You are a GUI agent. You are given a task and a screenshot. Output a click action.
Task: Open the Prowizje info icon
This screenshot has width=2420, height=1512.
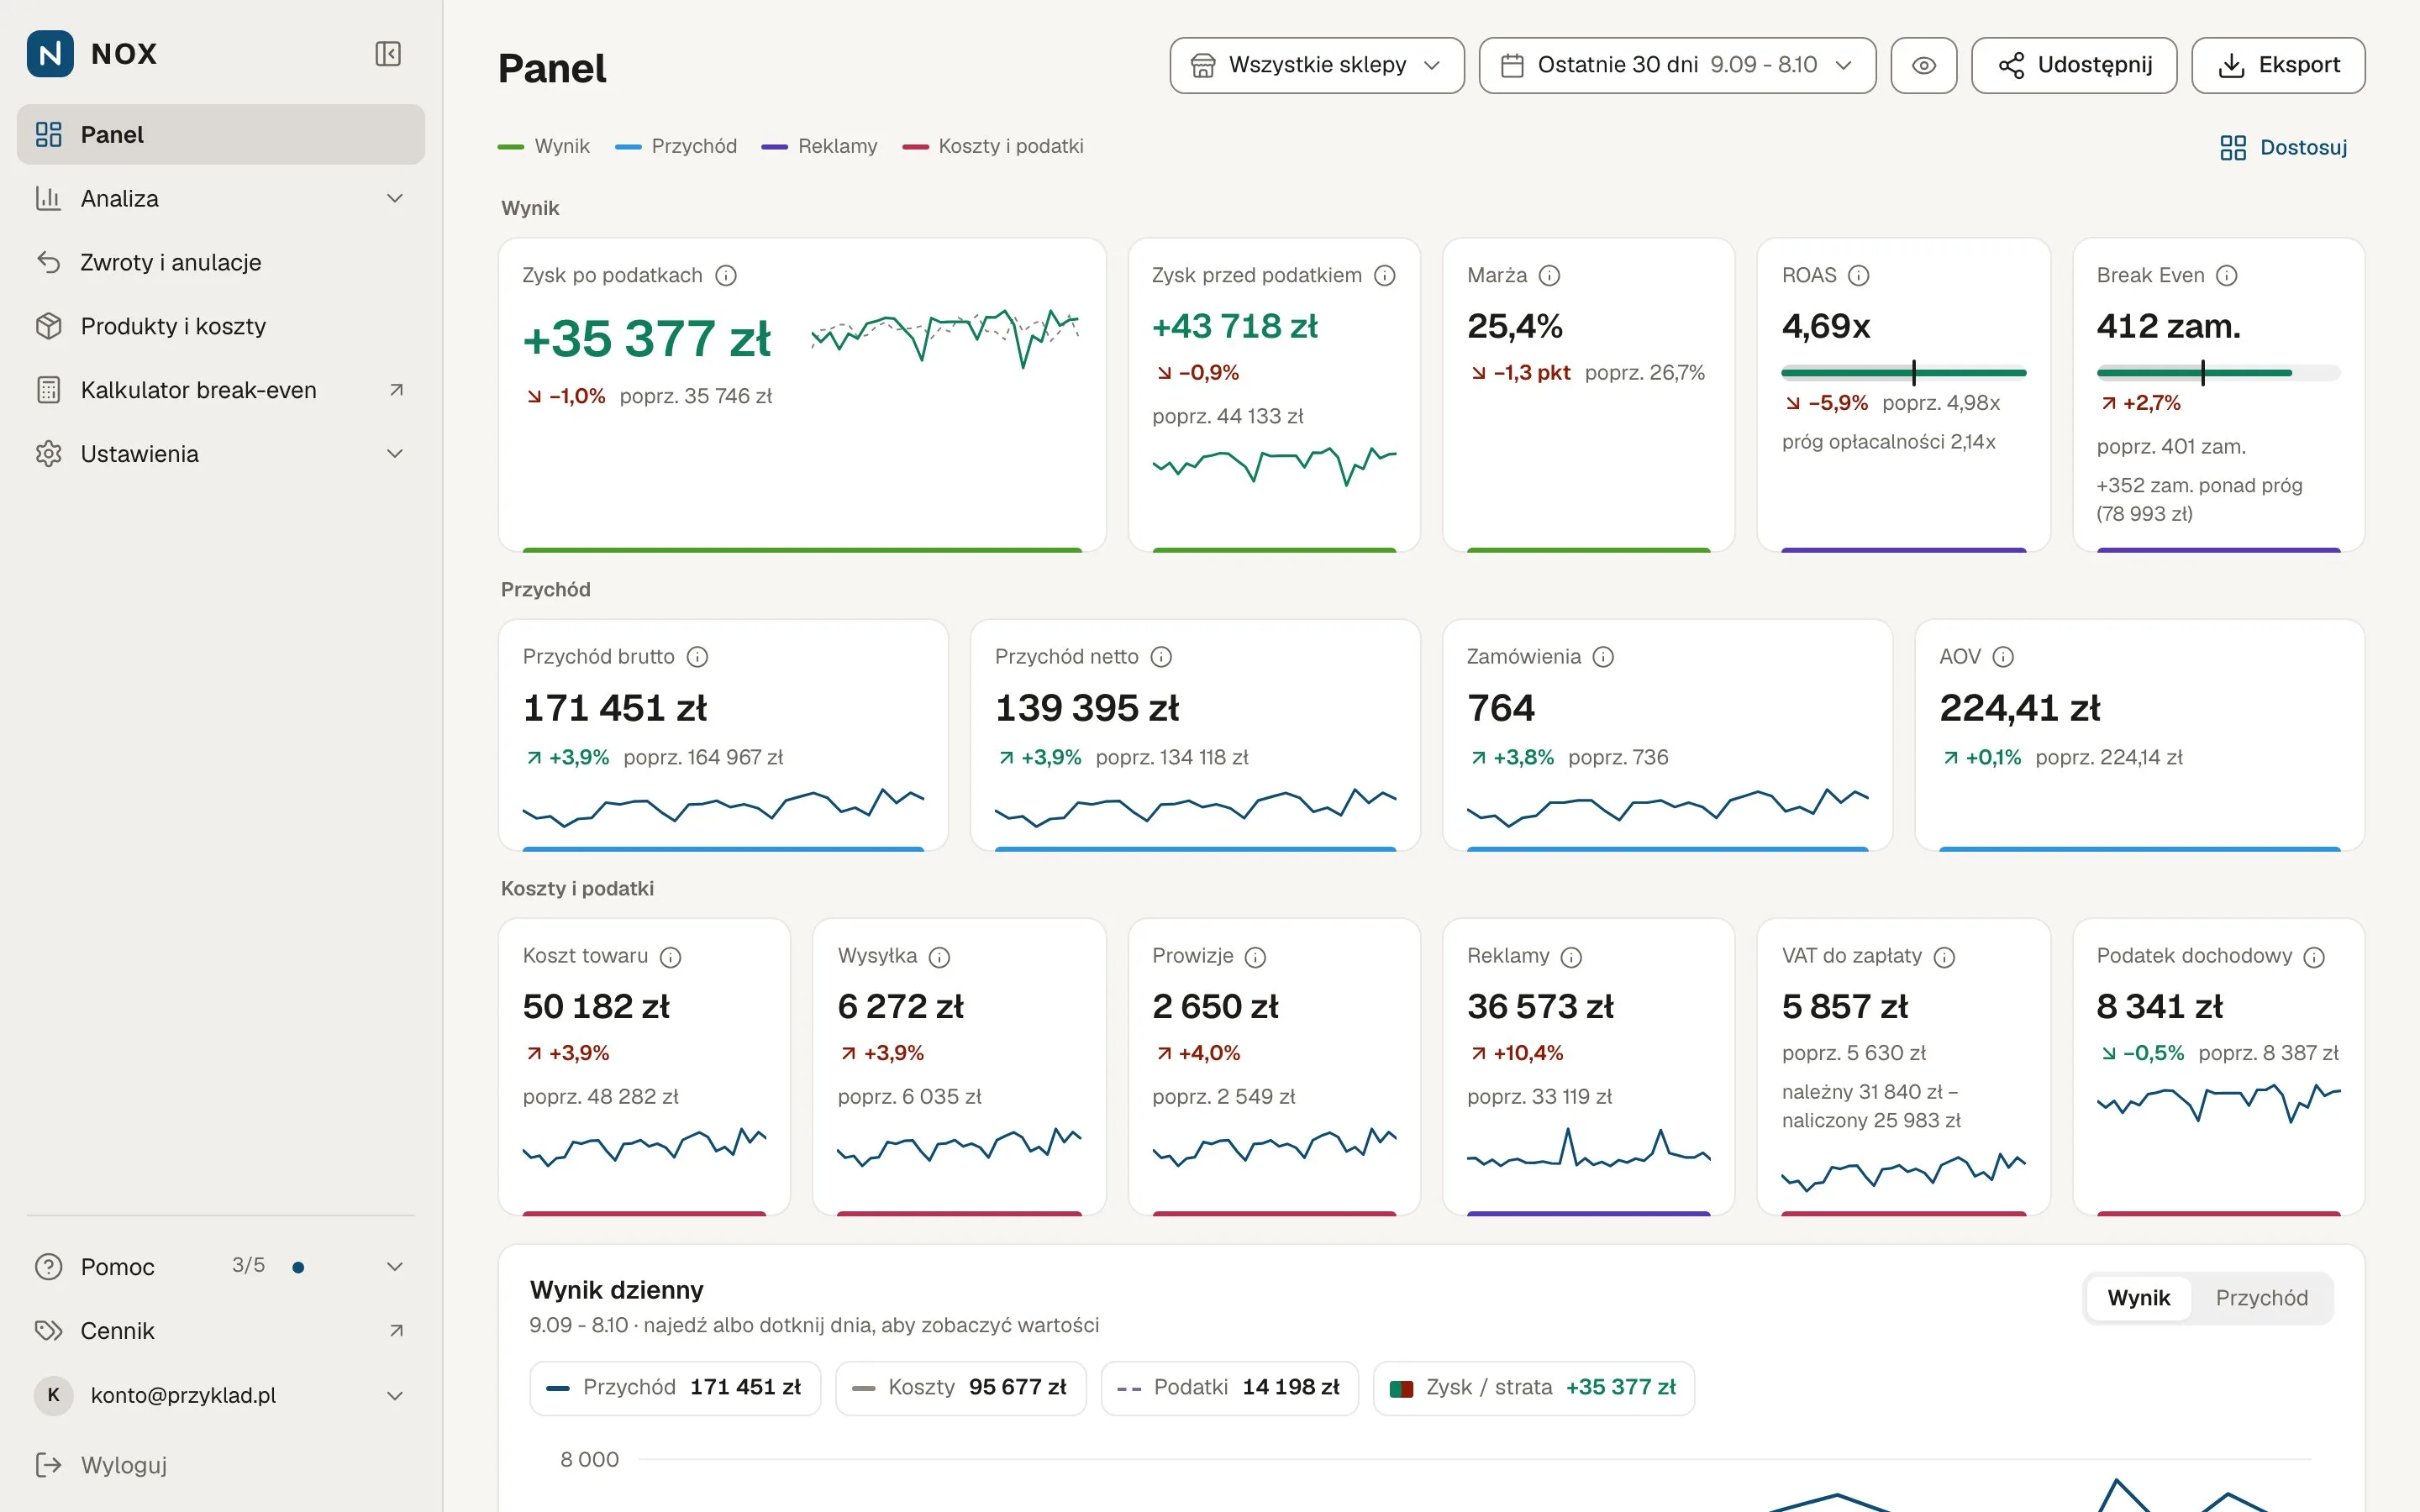[x=1255, y=957]
